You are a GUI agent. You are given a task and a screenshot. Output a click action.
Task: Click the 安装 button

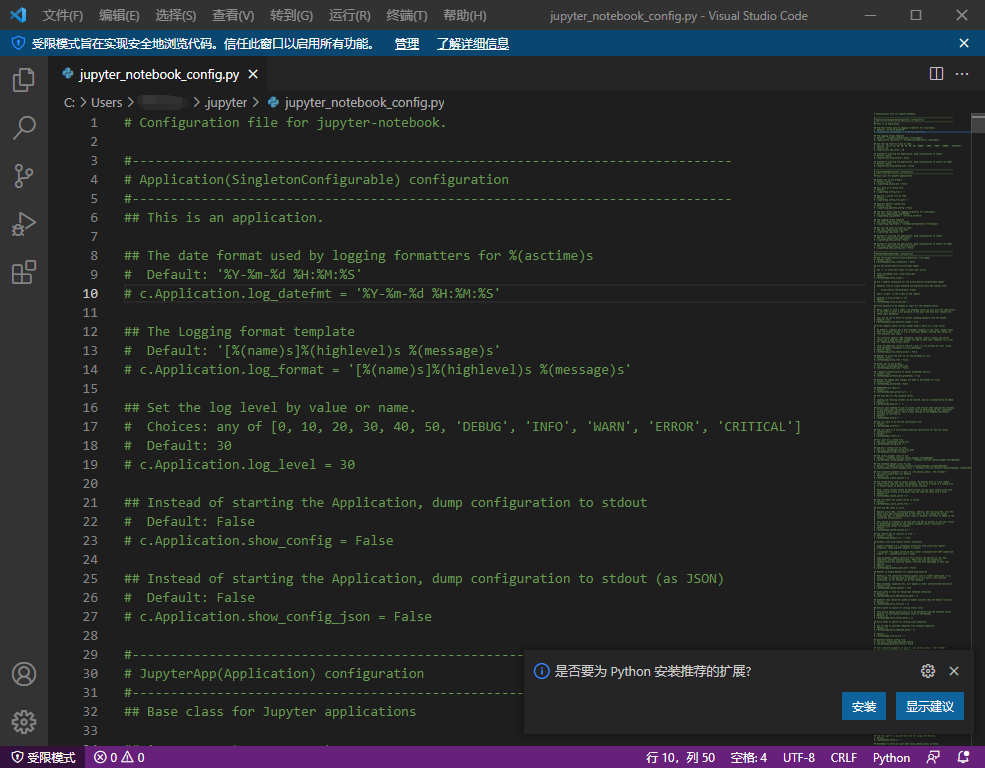click(x=864, y=706)
